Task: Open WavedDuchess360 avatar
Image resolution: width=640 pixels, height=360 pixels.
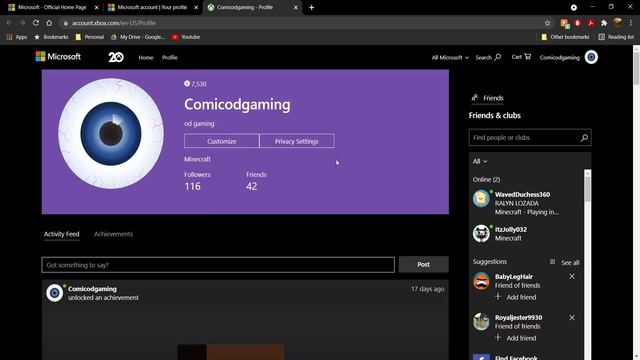Action: [481, 199]
